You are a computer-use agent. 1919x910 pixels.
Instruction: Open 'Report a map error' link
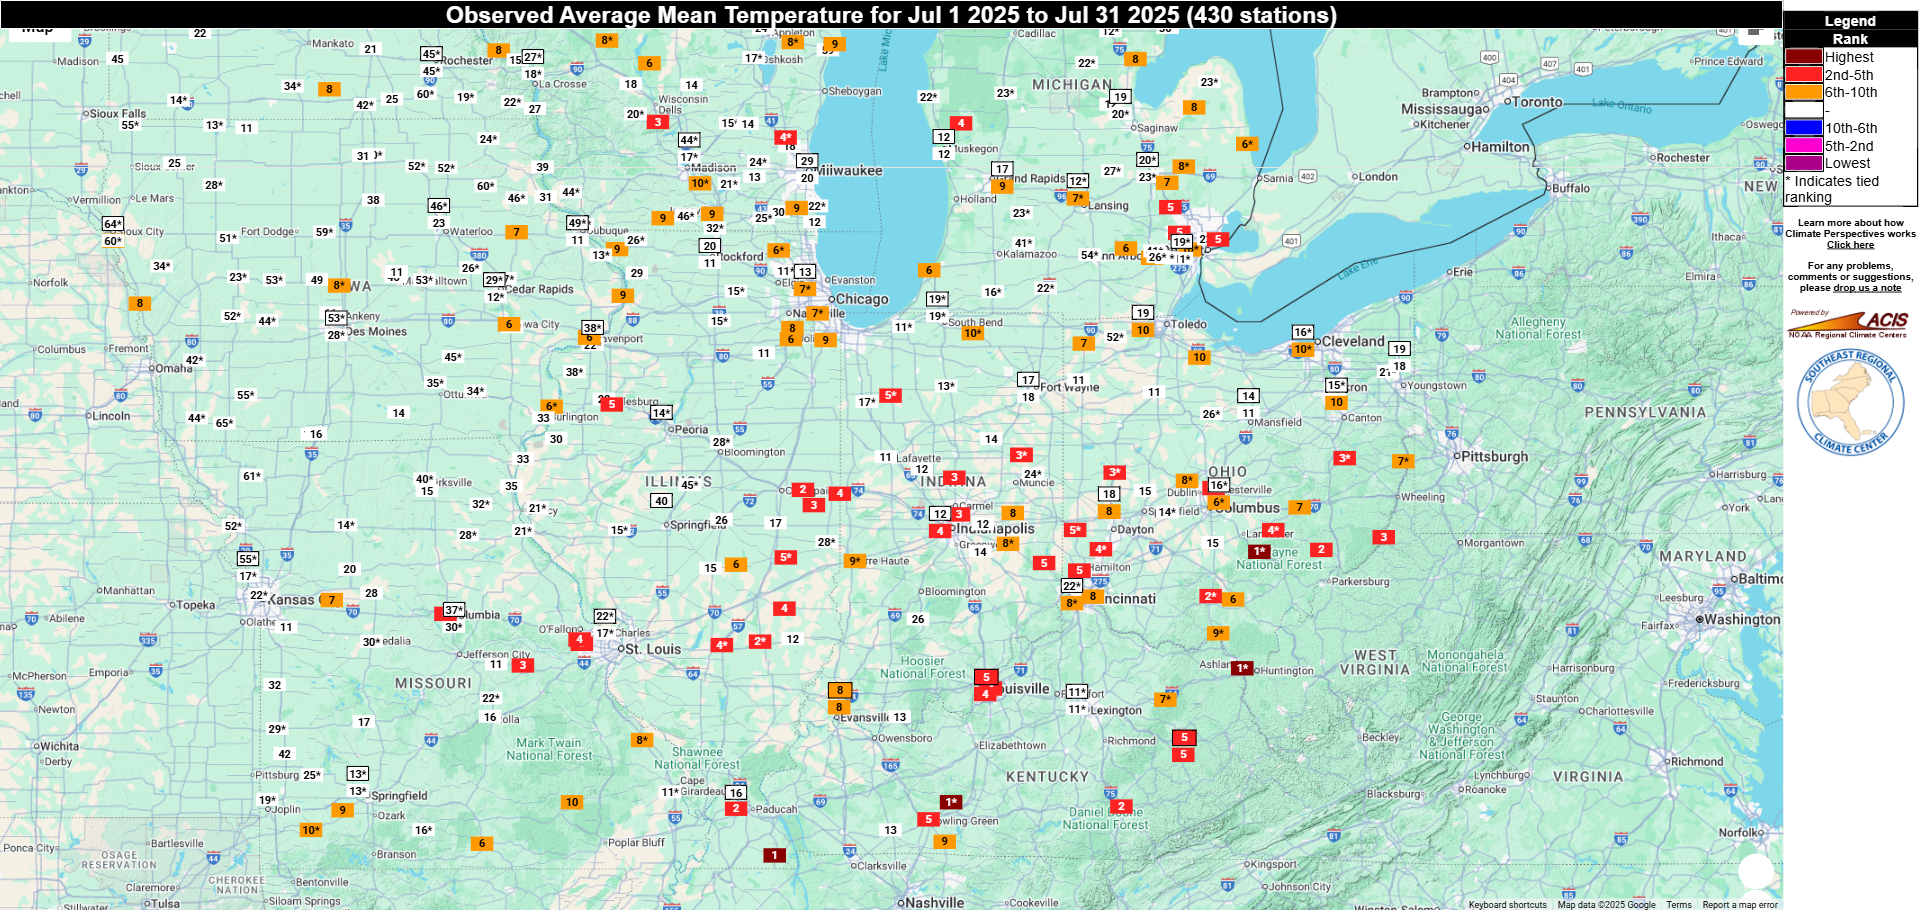tap(1740, 904)
